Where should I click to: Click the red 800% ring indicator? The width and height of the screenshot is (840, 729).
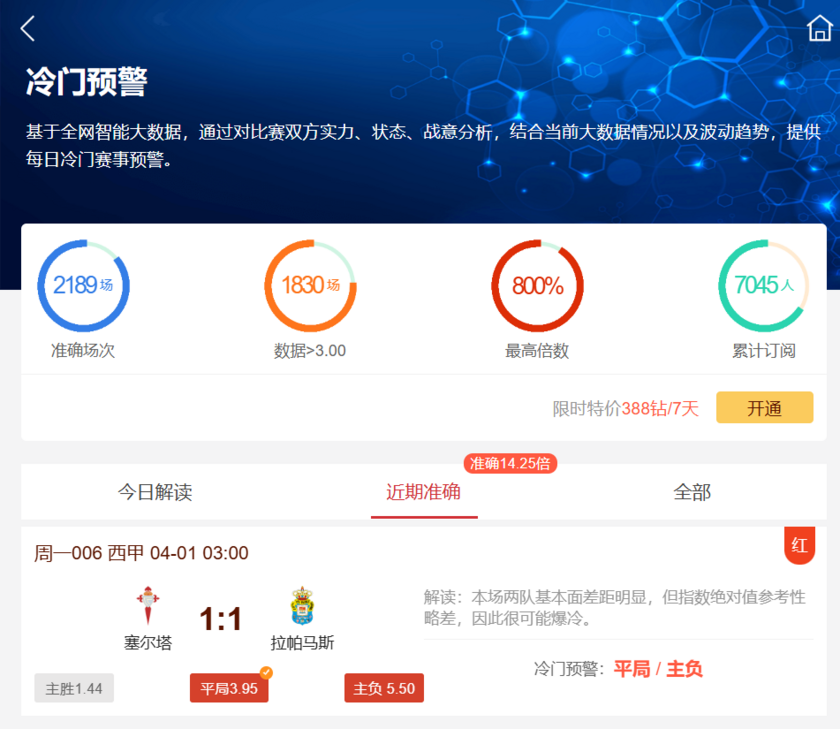click(x=537, y=286)
